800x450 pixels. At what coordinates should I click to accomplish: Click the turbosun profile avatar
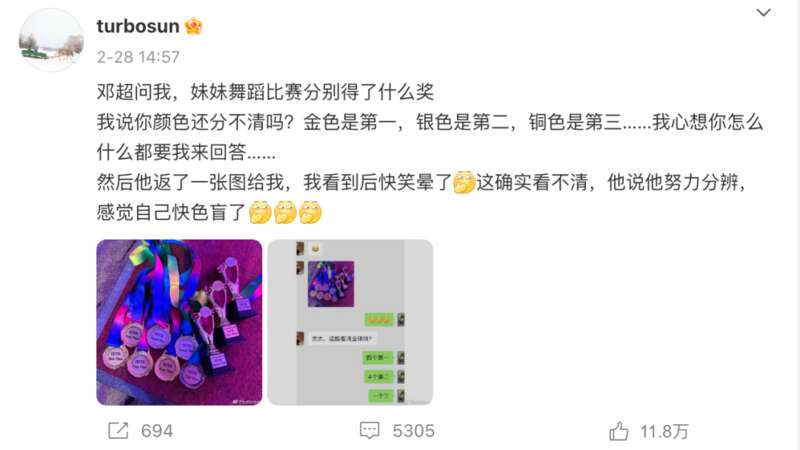coord(51,40)
